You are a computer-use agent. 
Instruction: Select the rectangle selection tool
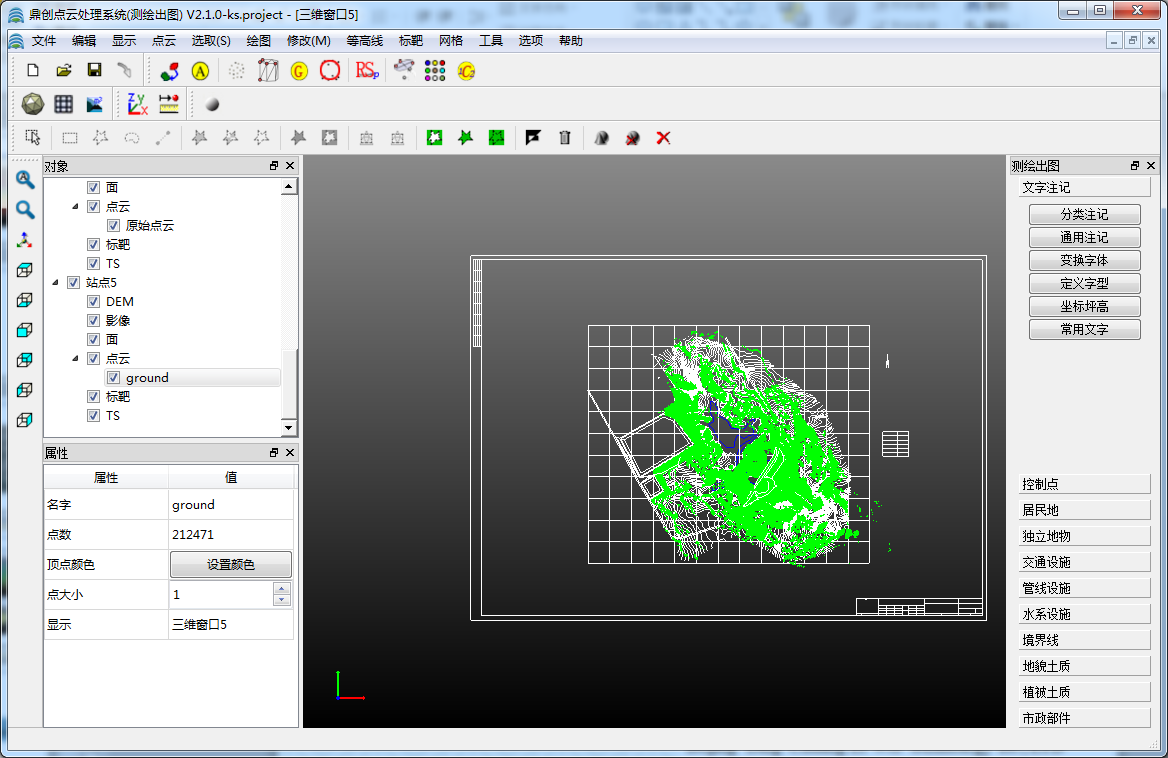point(70,138)
